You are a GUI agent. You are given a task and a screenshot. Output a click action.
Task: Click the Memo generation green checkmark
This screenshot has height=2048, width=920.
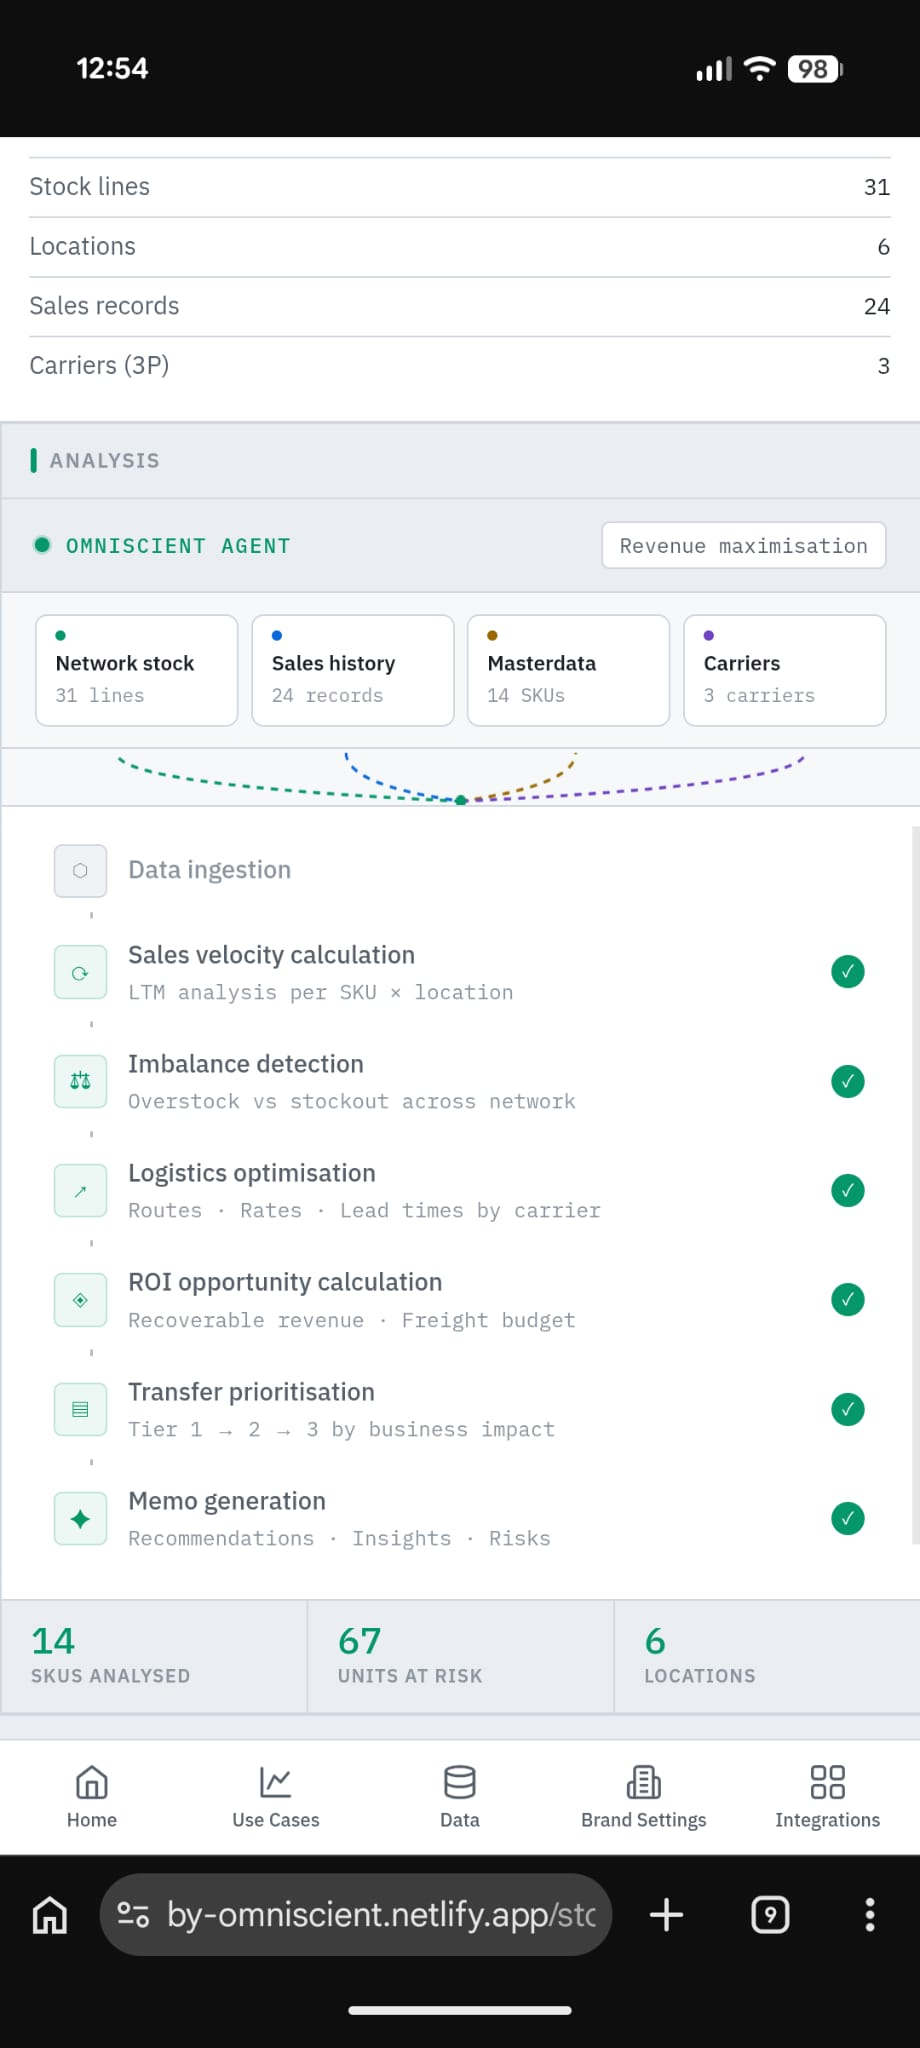pos(847,1518)
